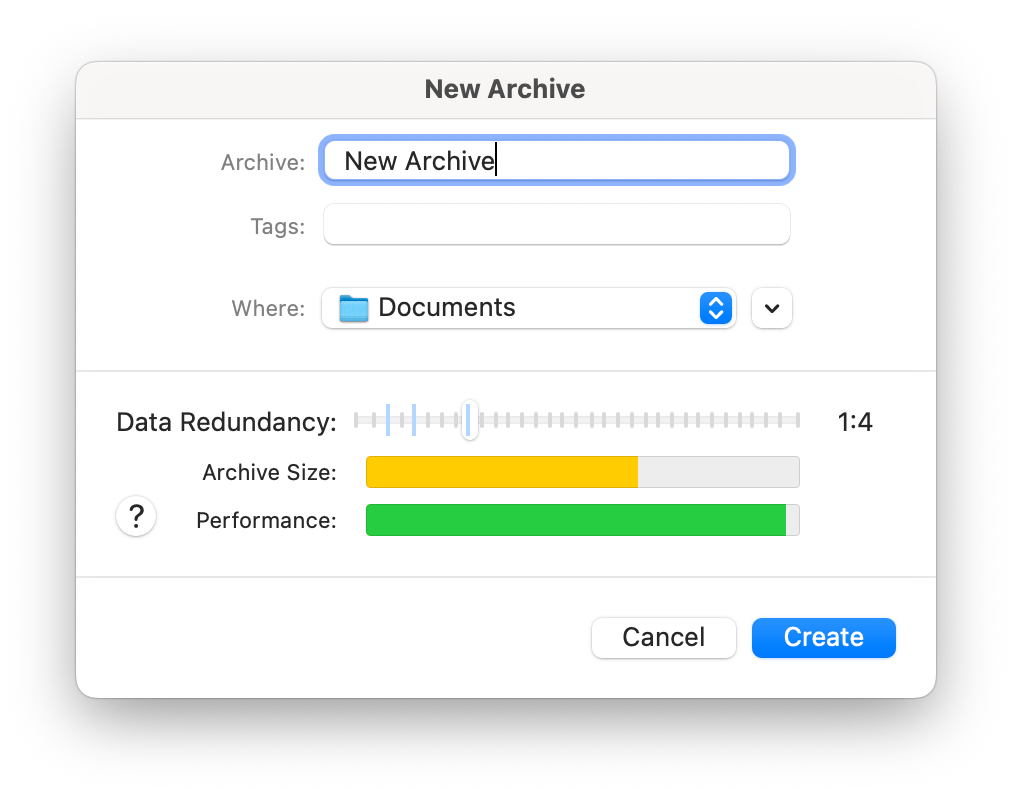The width and height of the screenshot is (1013, 789).
Task: Click Create to make the archive
Action: click(x=824, y=637)
